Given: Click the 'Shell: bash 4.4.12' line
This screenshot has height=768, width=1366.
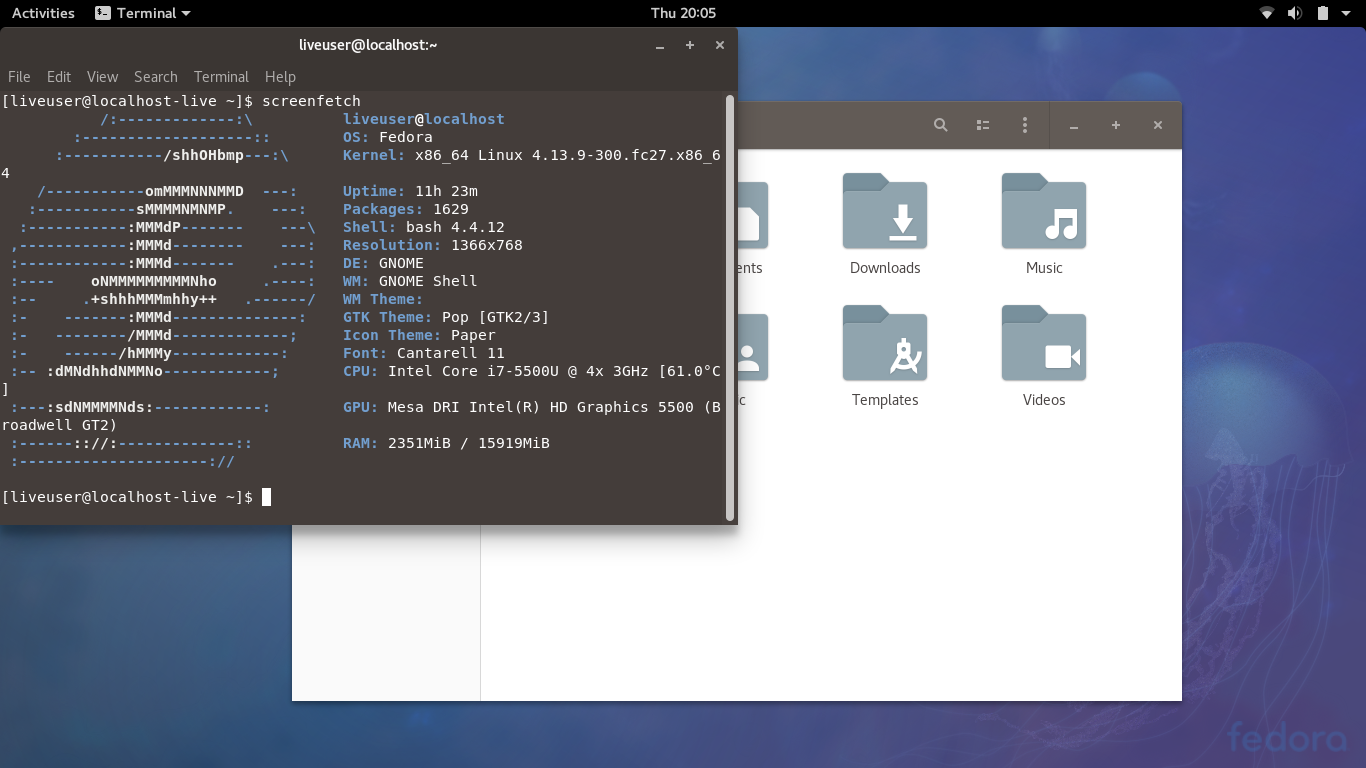Looking at the screenshot, I should (x=424, y=227).
